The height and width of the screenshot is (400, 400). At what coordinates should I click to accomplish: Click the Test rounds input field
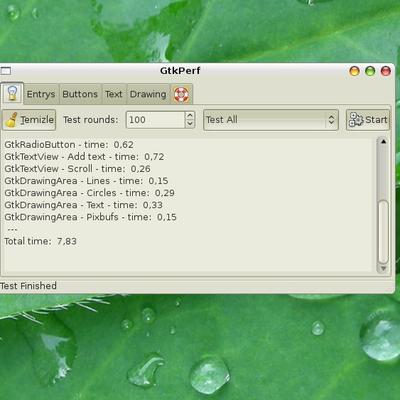(155, 120)
